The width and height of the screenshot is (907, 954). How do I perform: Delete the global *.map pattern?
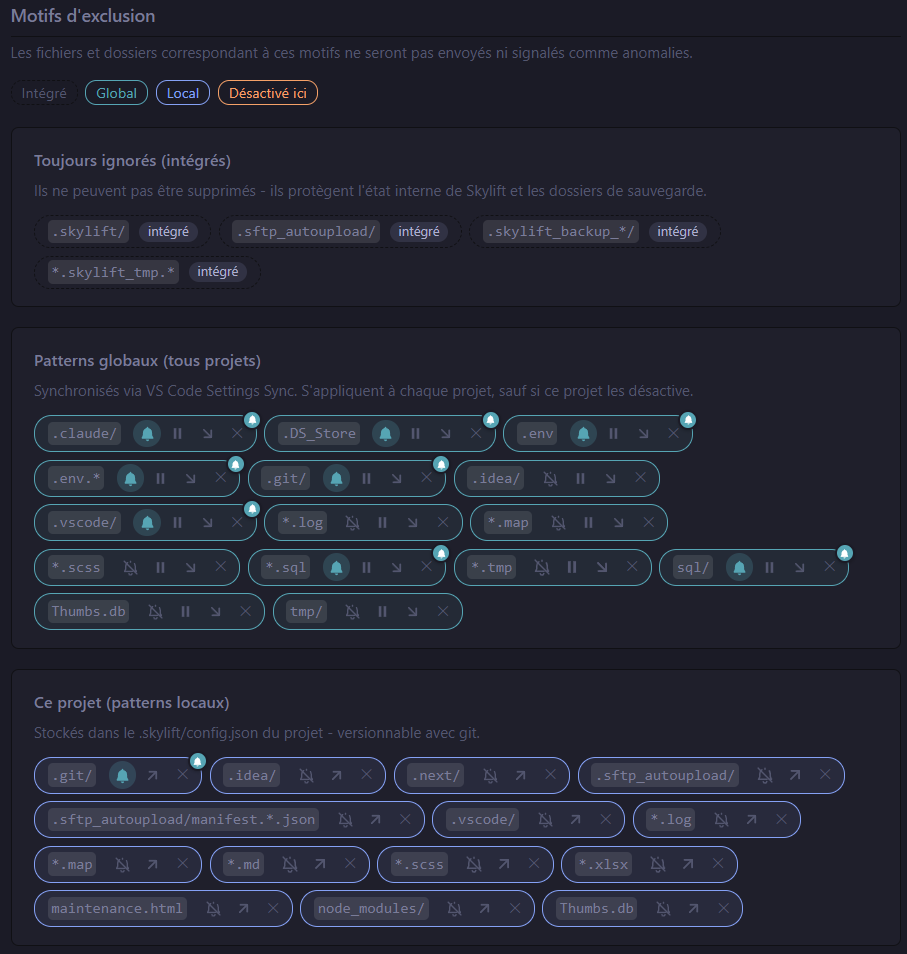tap(648, 523)
